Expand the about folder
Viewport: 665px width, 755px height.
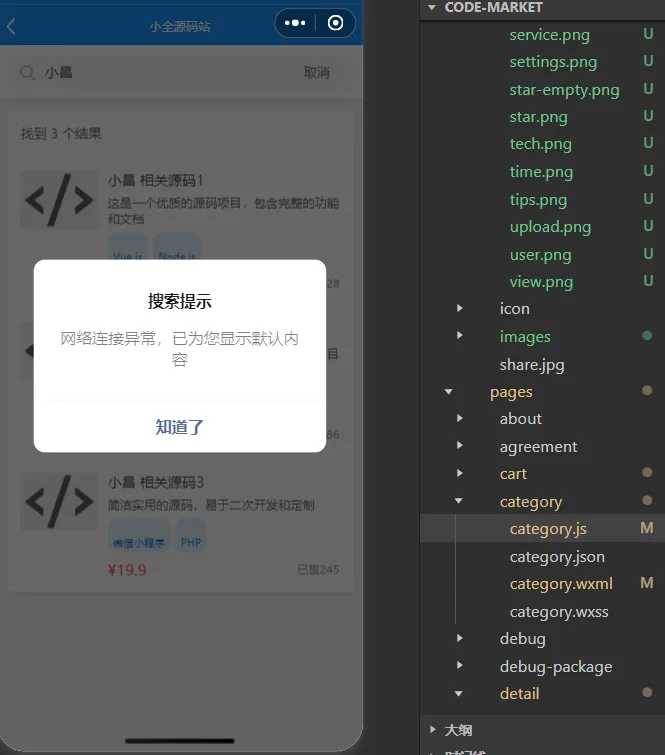pyautogui.click(x=459, y=418)
